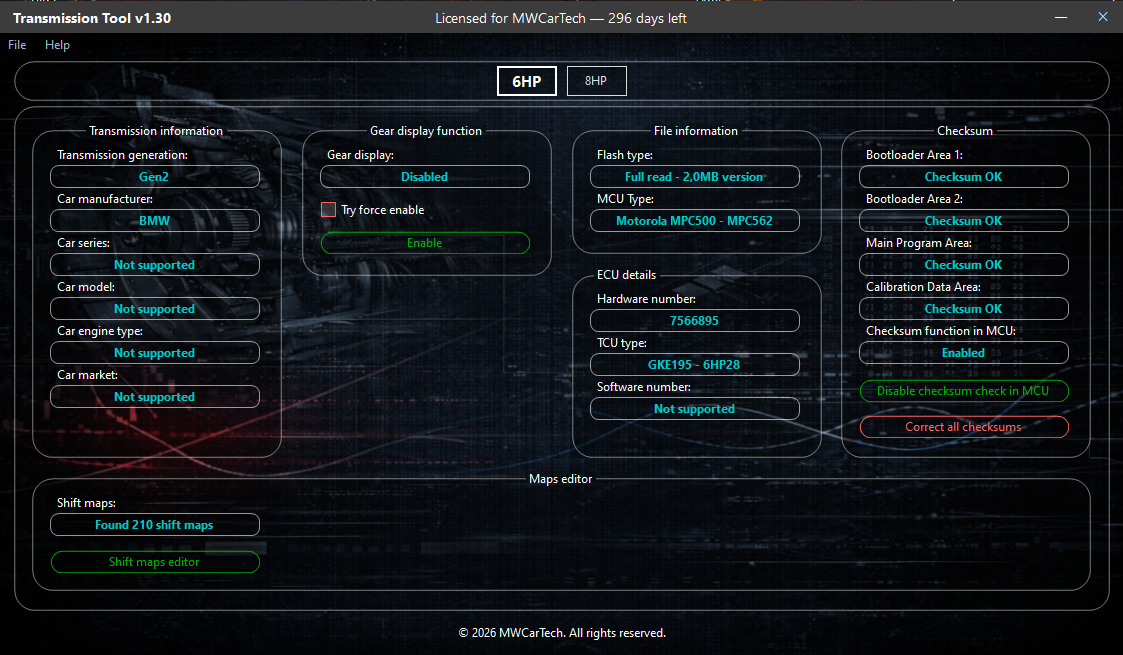
Task: Click the Checksum function Enabled value
Action: (963, 353)
